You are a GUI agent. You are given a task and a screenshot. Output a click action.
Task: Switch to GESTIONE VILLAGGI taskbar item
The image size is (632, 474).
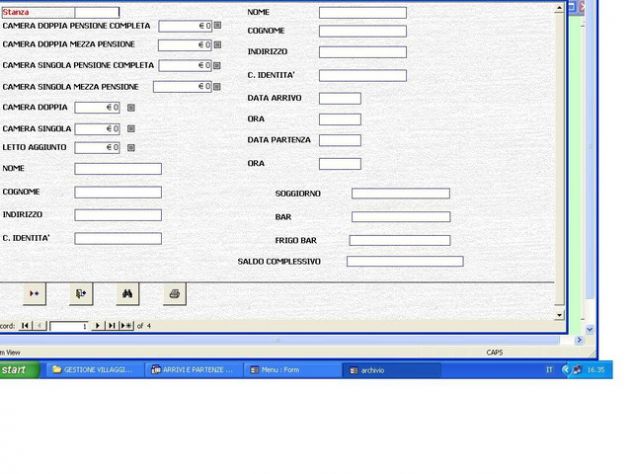coord(95,370)
